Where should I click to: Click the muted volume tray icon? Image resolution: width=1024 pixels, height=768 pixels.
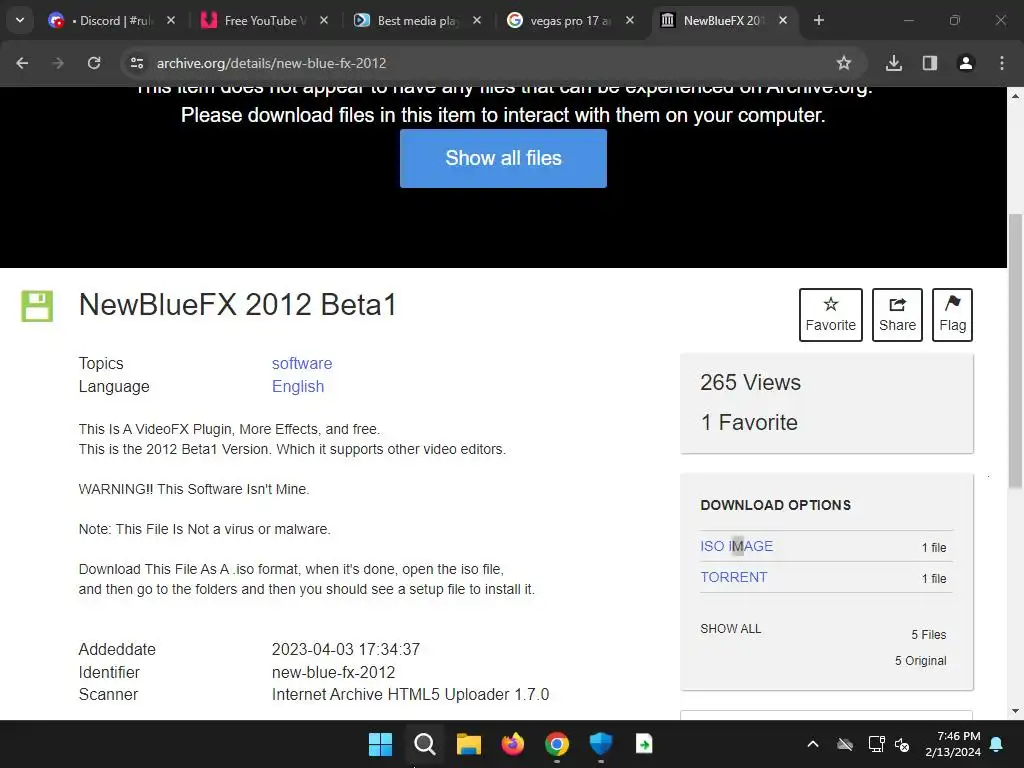click(902, 744)
